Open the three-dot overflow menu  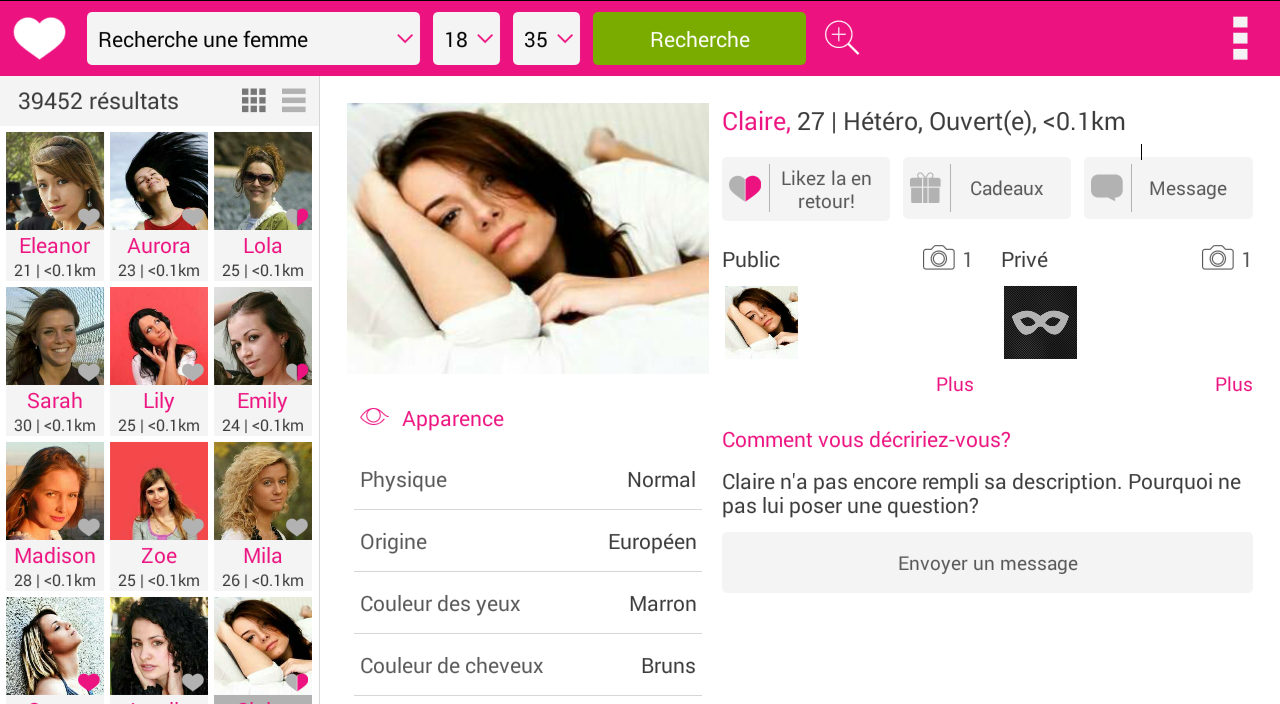click(1240, 38)
